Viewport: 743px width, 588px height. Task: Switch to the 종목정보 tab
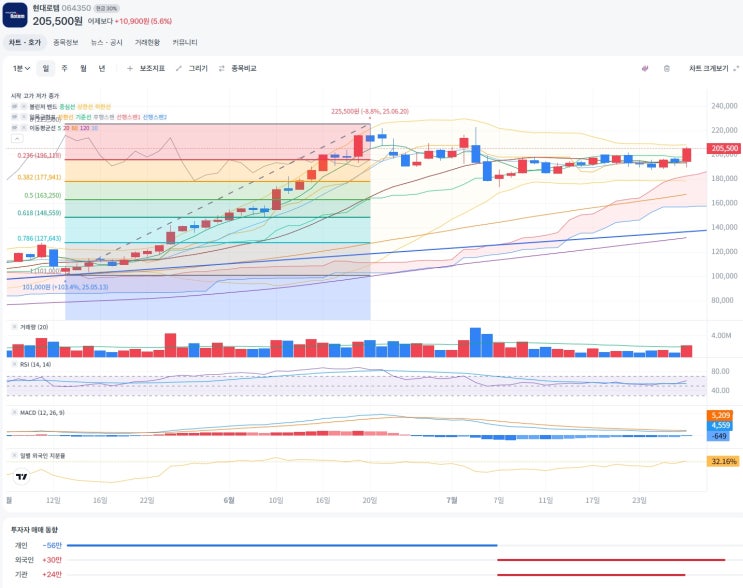[65, 42]
